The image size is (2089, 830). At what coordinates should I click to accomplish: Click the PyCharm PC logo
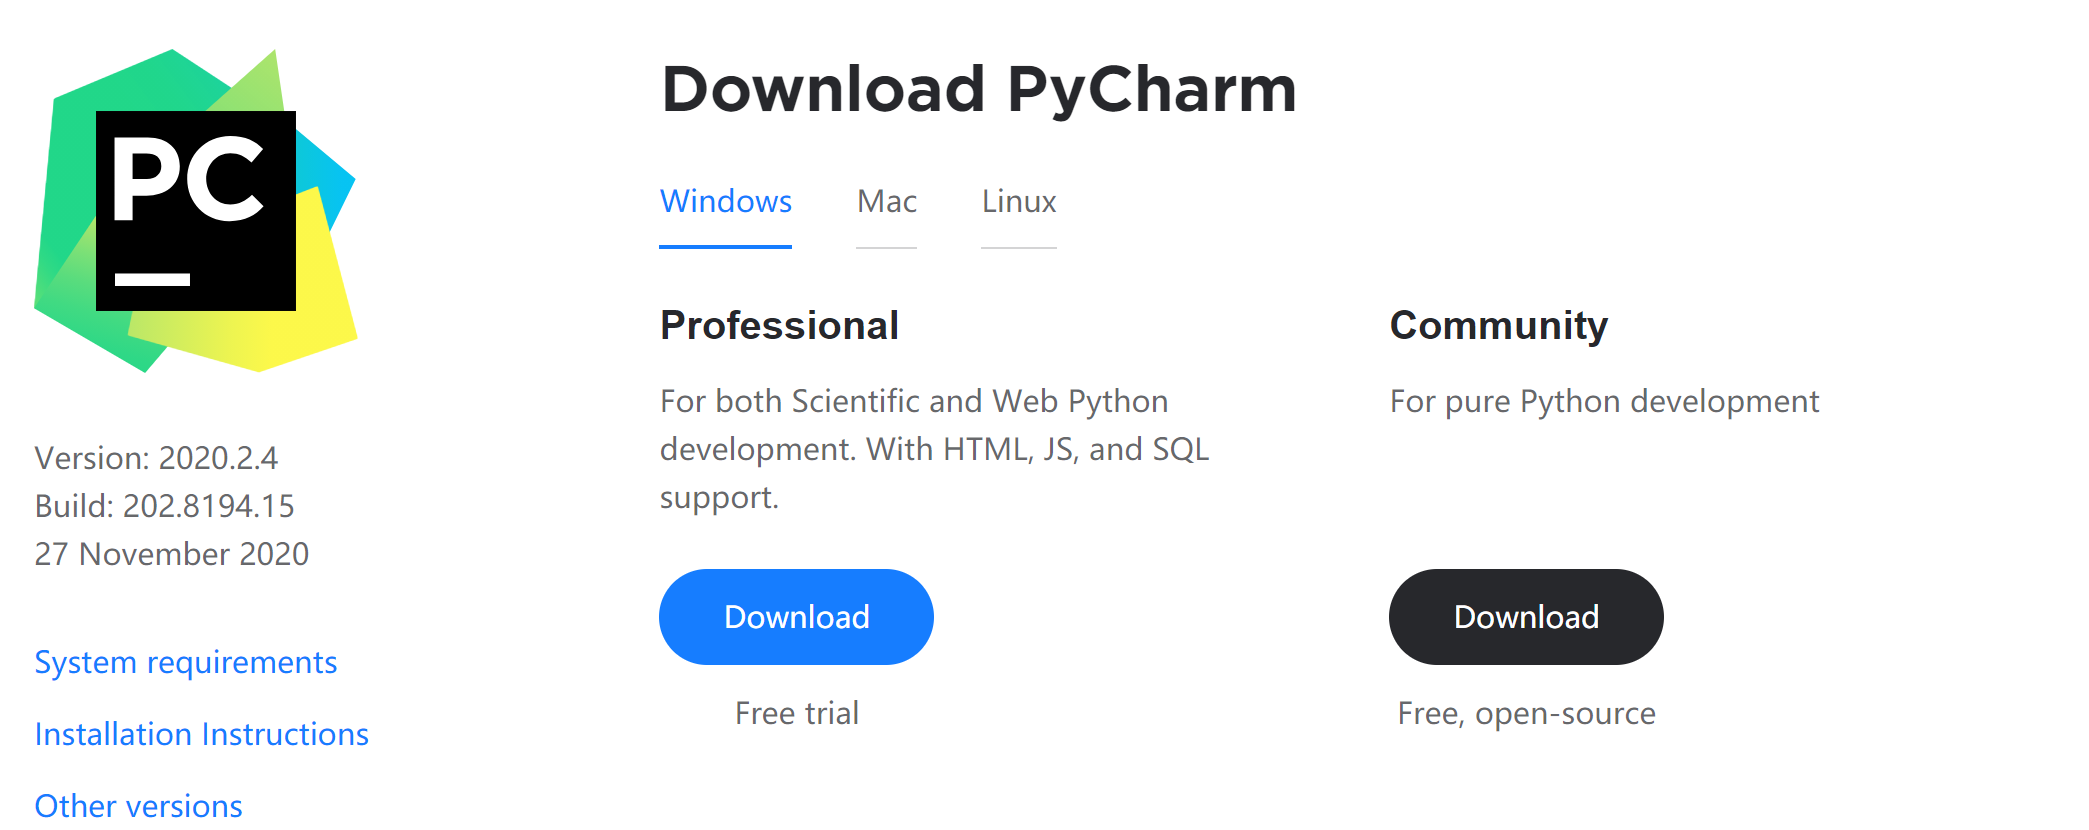[196, 211]
